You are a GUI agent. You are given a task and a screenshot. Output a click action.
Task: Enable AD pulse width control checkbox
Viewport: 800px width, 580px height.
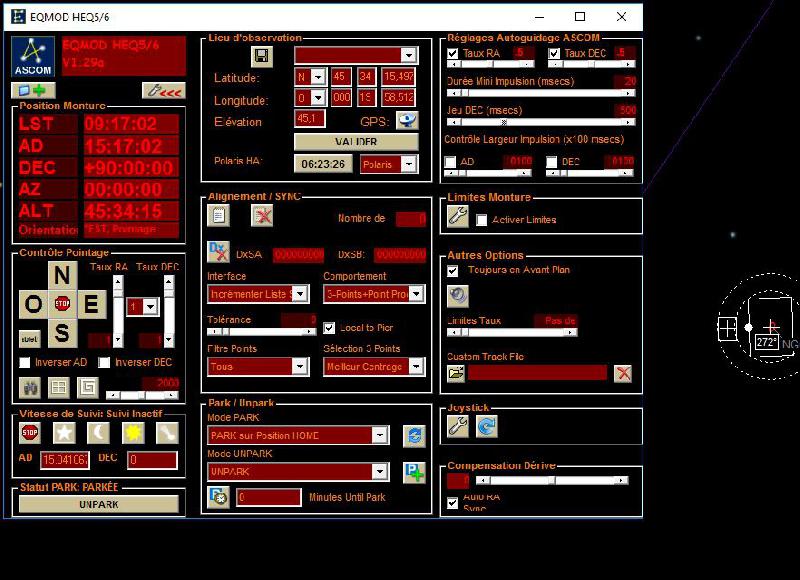pyautogui.click(x=450, y=162)
